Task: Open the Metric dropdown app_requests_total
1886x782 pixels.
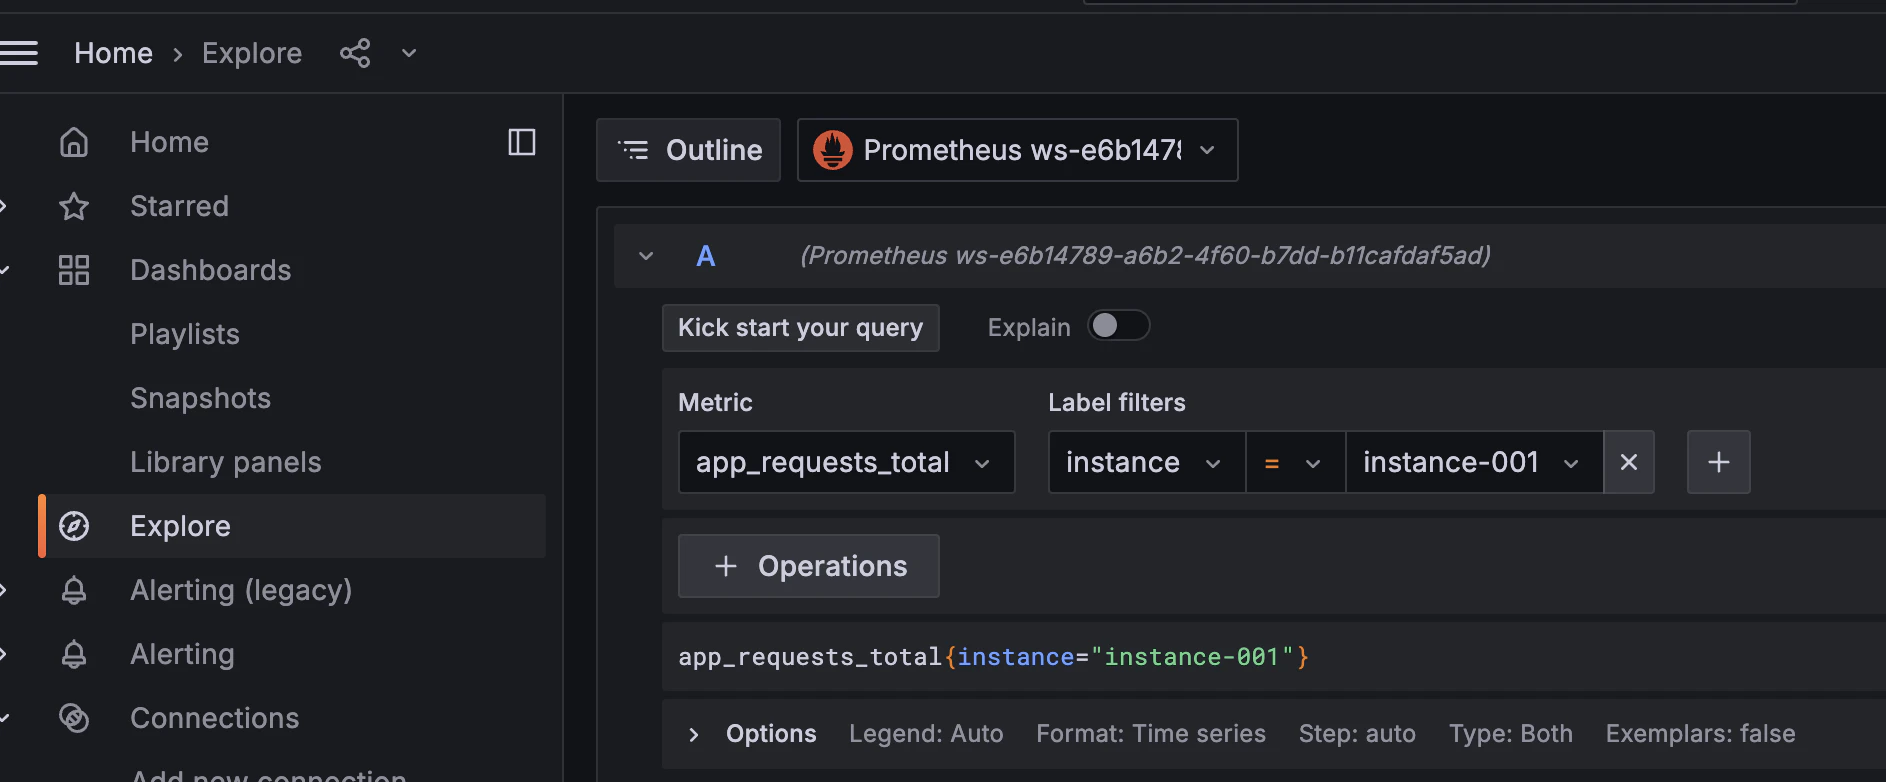Action: pyautogui.click(x=846, y=462)
